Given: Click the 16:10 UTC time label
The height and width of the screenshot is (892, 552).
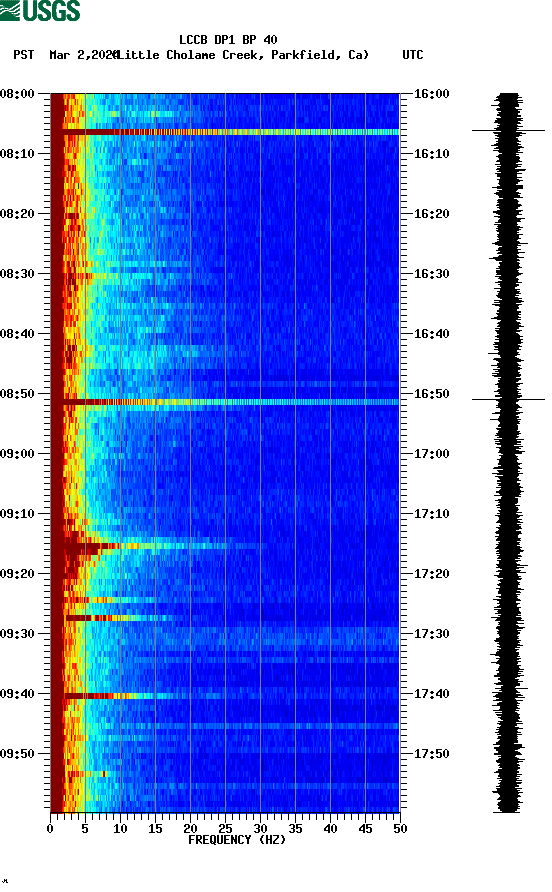Looking at the screenshot, I should pyautogui.click(x=431, y=154).
